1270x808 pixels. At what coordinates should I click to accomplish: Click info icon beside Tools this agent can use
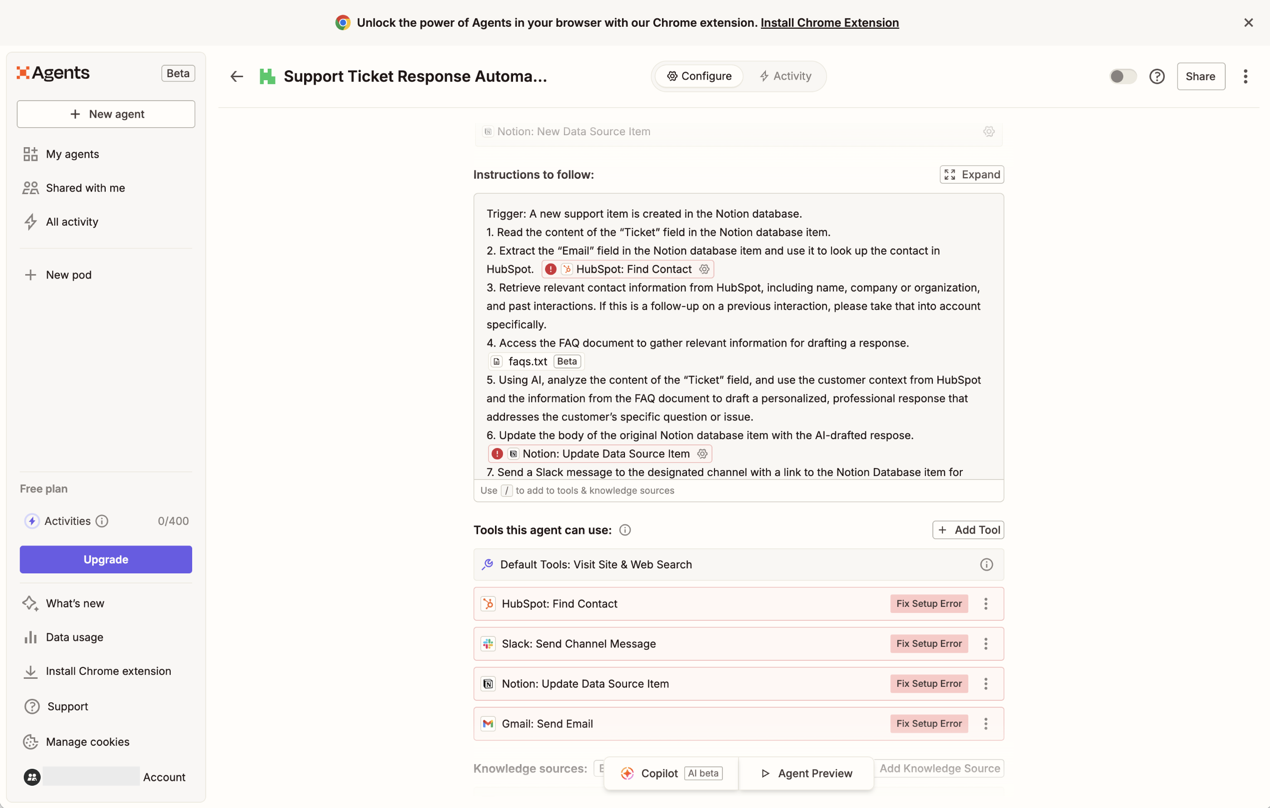click(625, 530)
